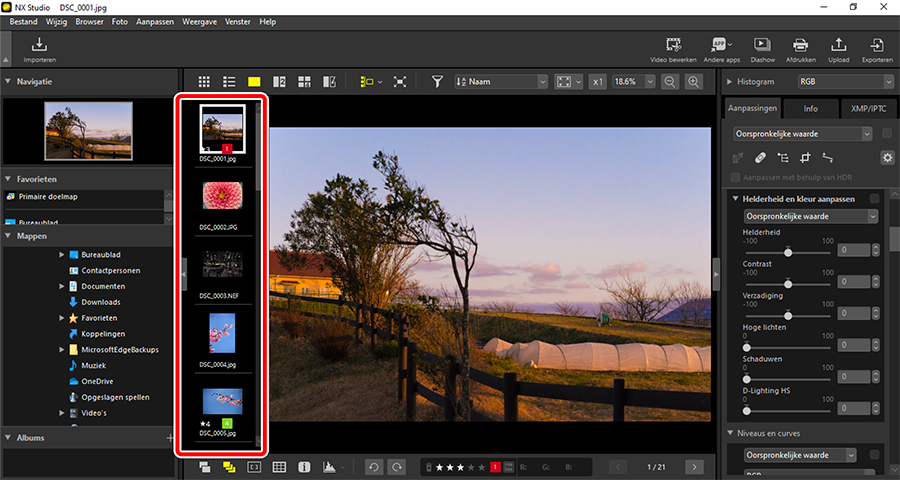Collapse the Favorieten panel
This screenshot has height=480, width=900.
point(8,179)
